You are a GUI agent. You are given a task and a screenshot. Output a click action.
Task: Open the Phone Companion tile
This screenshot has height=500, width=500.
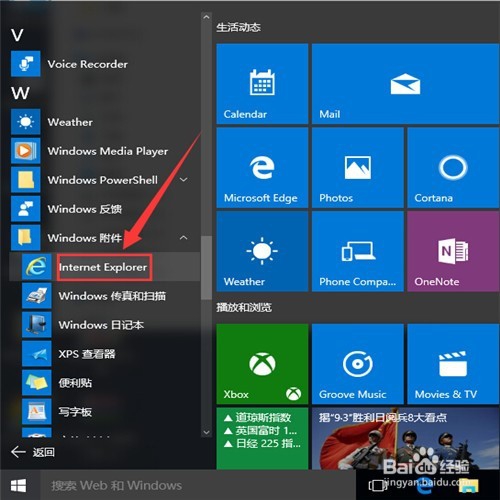tap(358, 252)
